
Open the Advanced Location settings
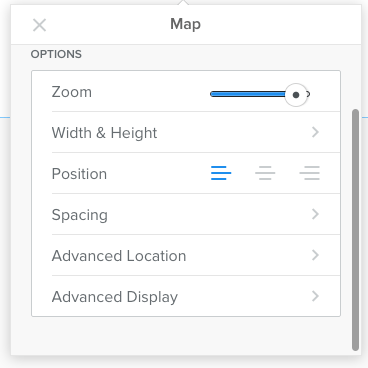pos(196,255)
